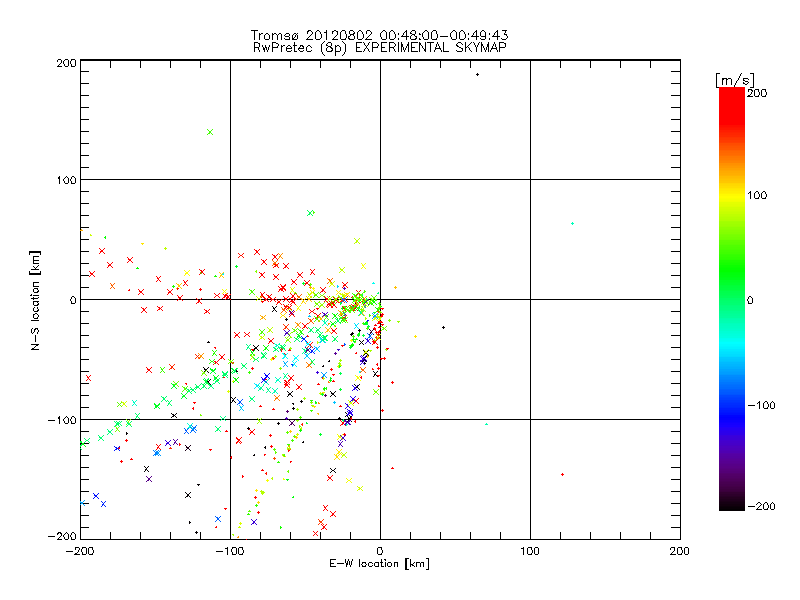
Task: Click the RwPretec EXPERIMENTAL SKYMAP subtitle
Action: tap(379, 47)
